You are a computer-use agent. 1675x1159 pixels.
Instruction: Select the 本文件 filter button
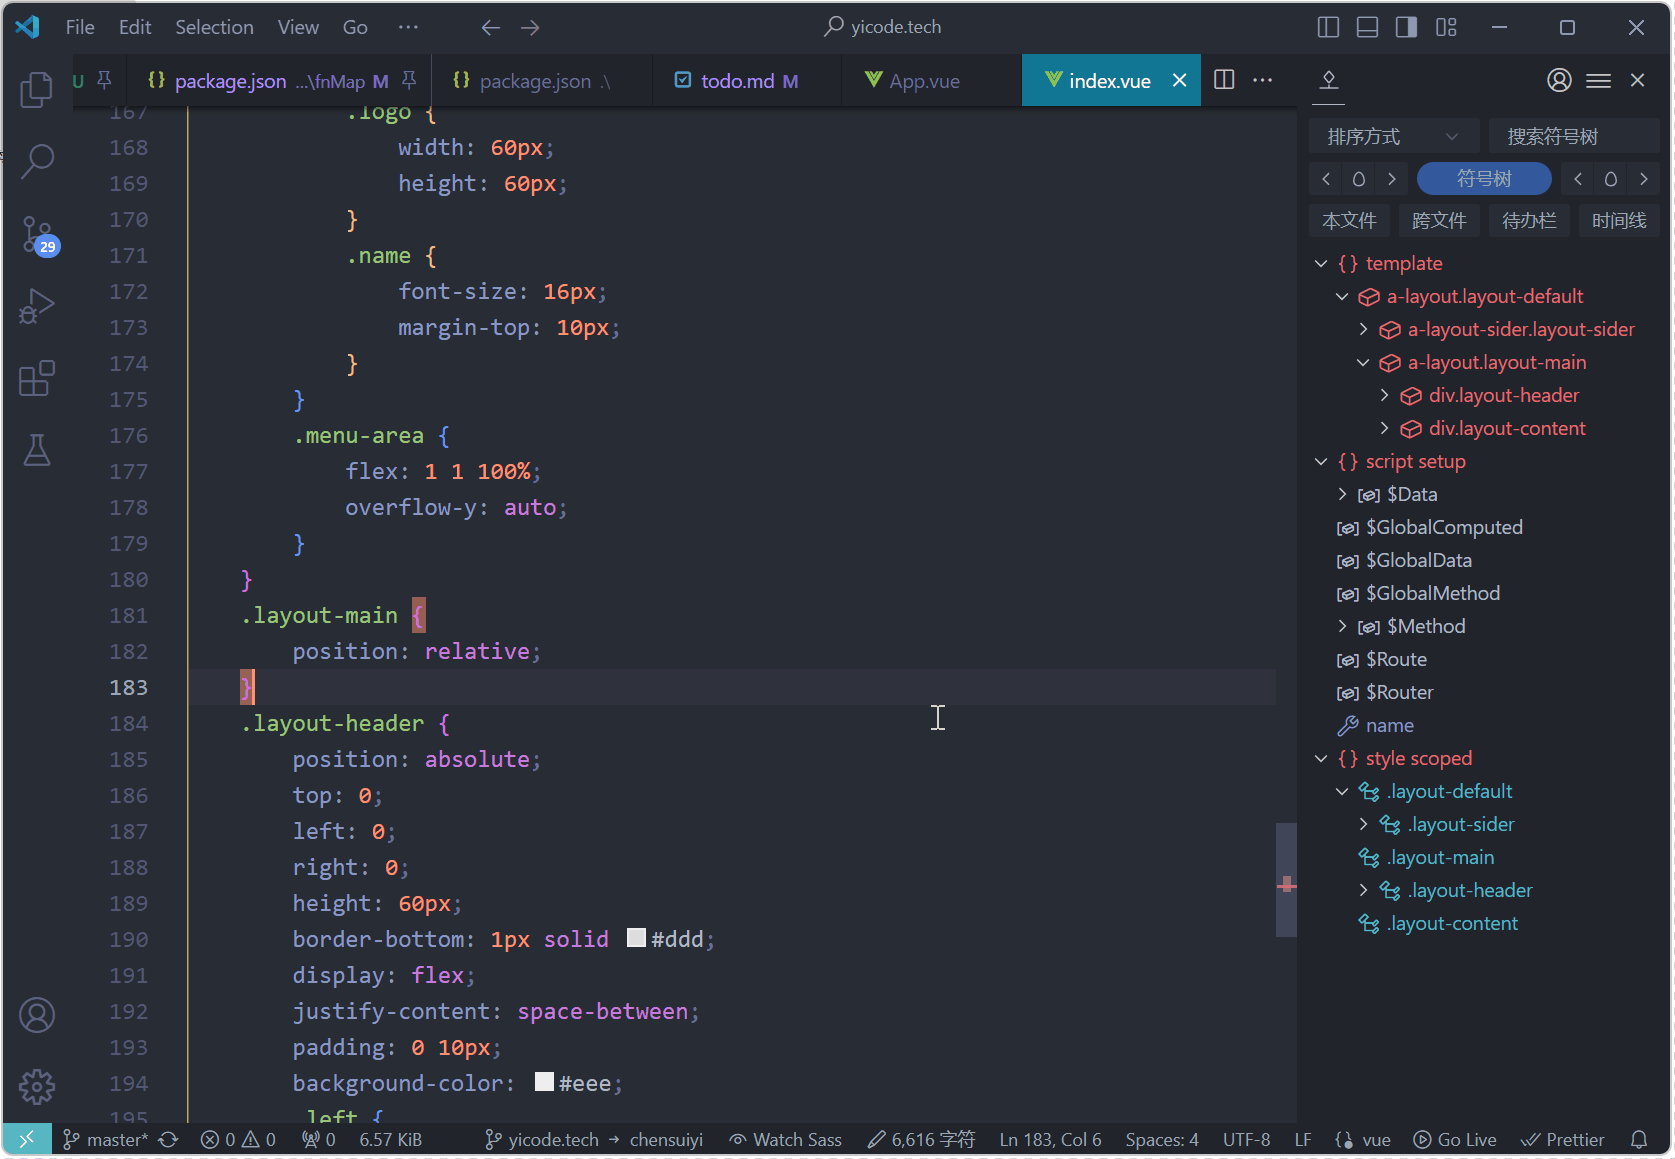1349,221
